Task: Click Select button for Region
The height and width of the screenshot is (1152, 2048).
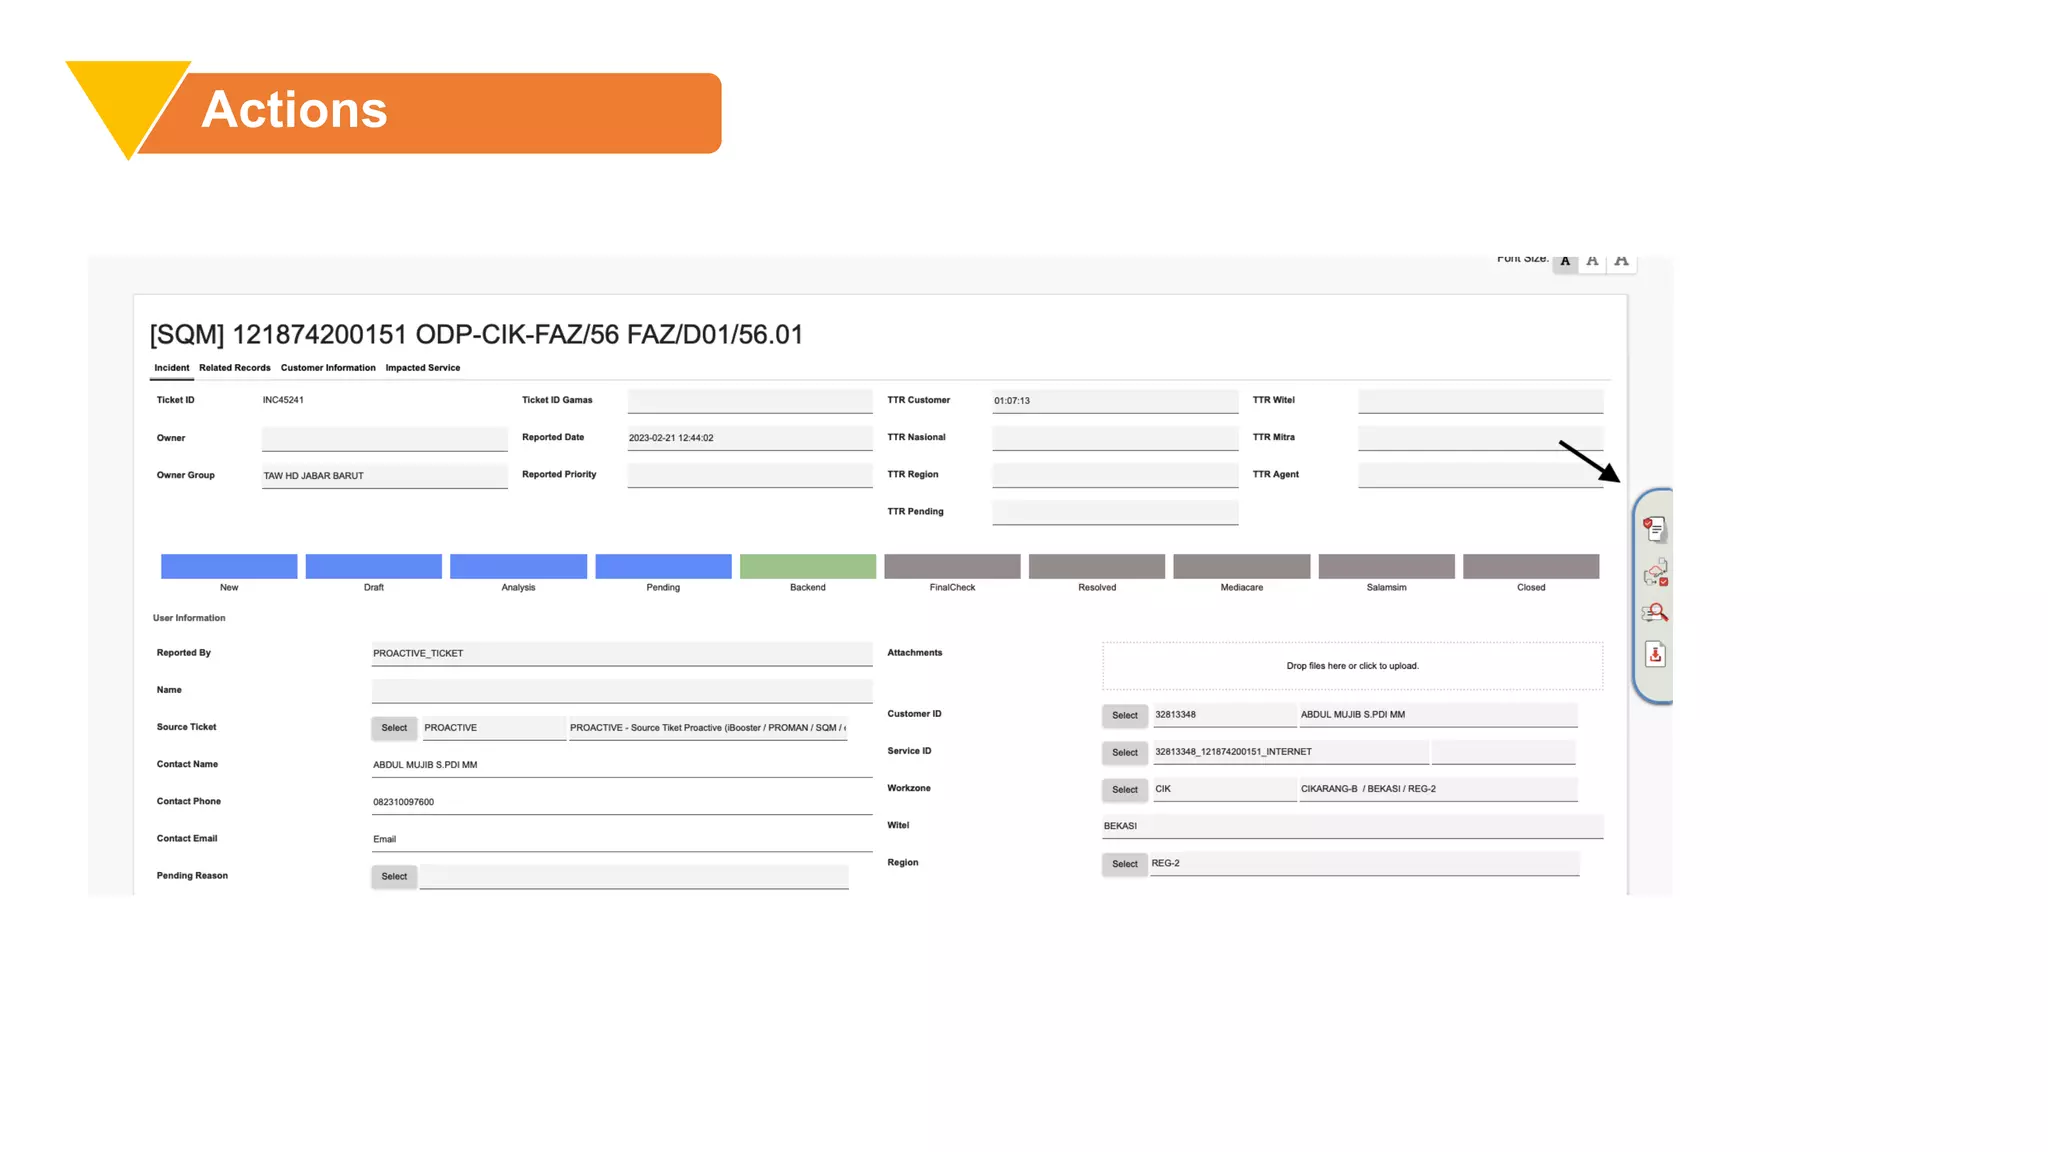Action: pos(1124,864)
